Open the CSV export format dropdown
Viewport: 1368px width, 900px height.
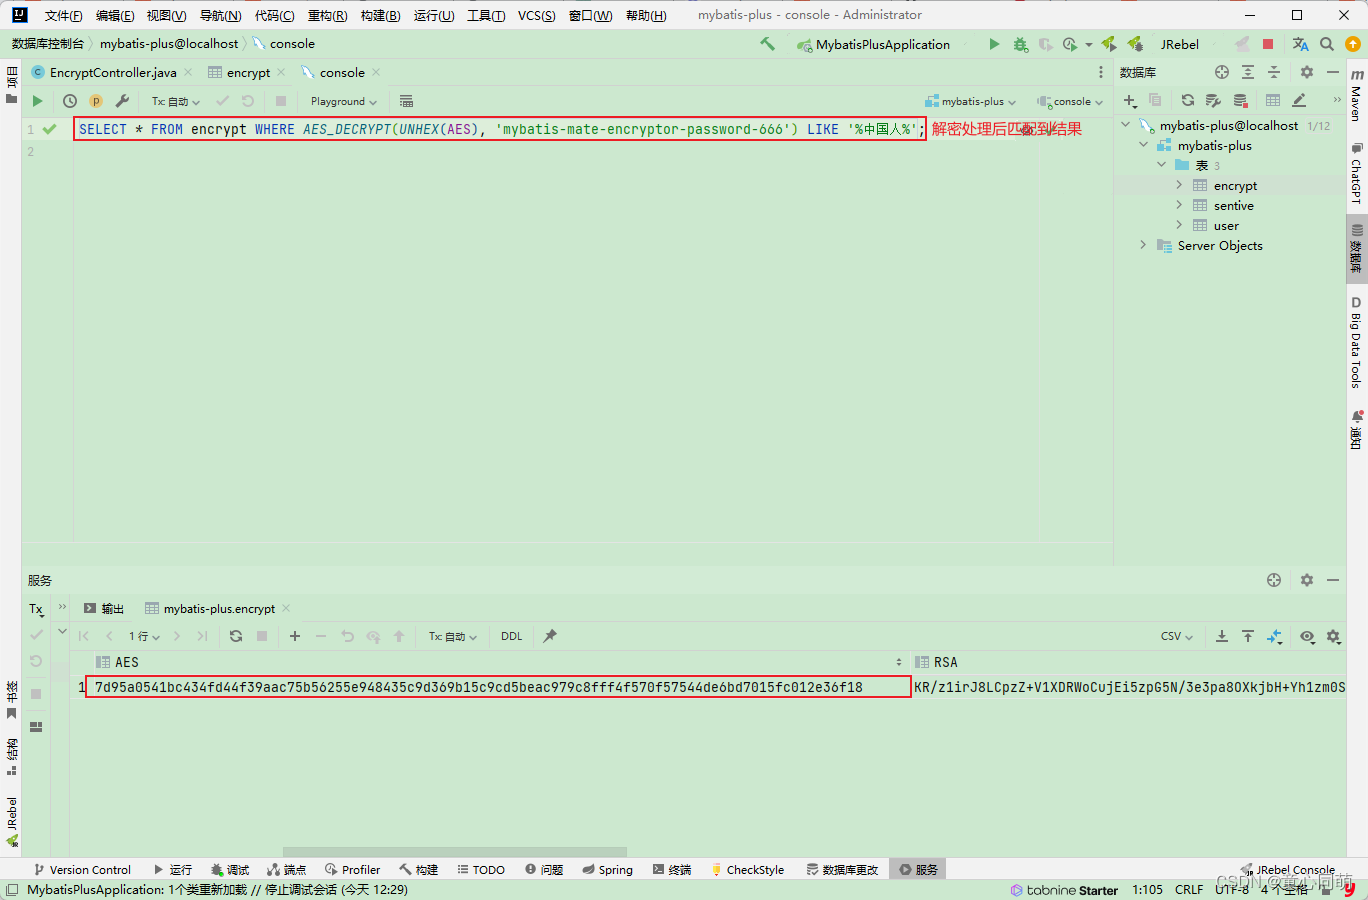1177,636
